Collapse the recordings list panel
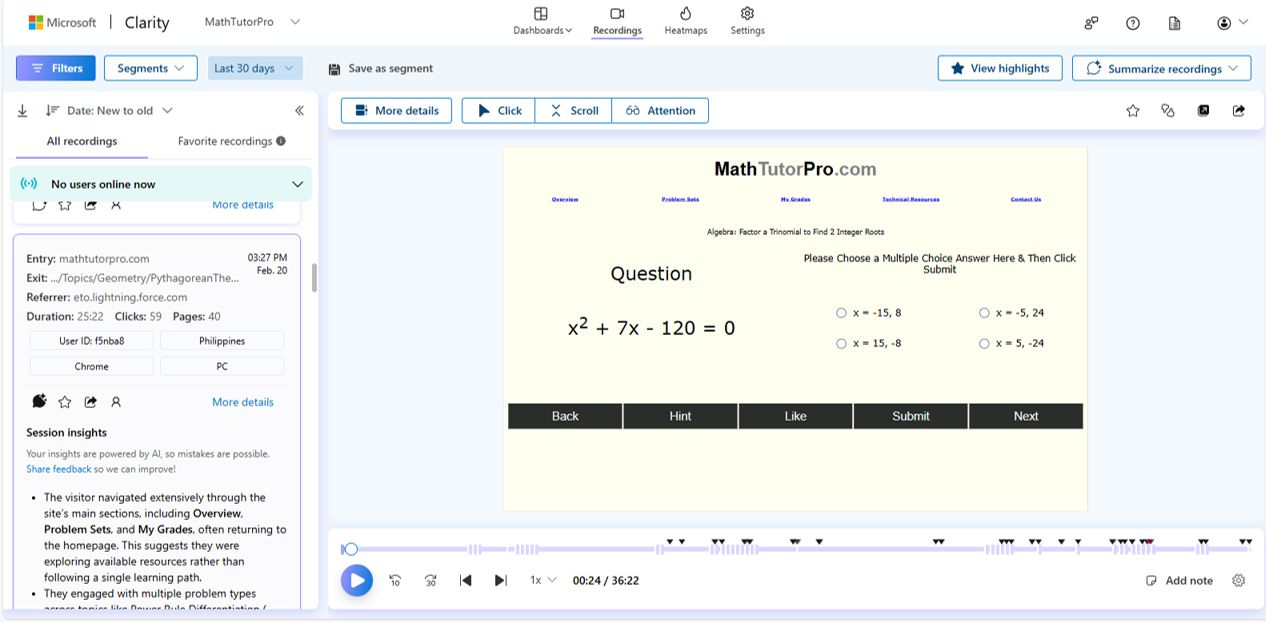This screenshot has height=622, width=1266. (299, 111)
